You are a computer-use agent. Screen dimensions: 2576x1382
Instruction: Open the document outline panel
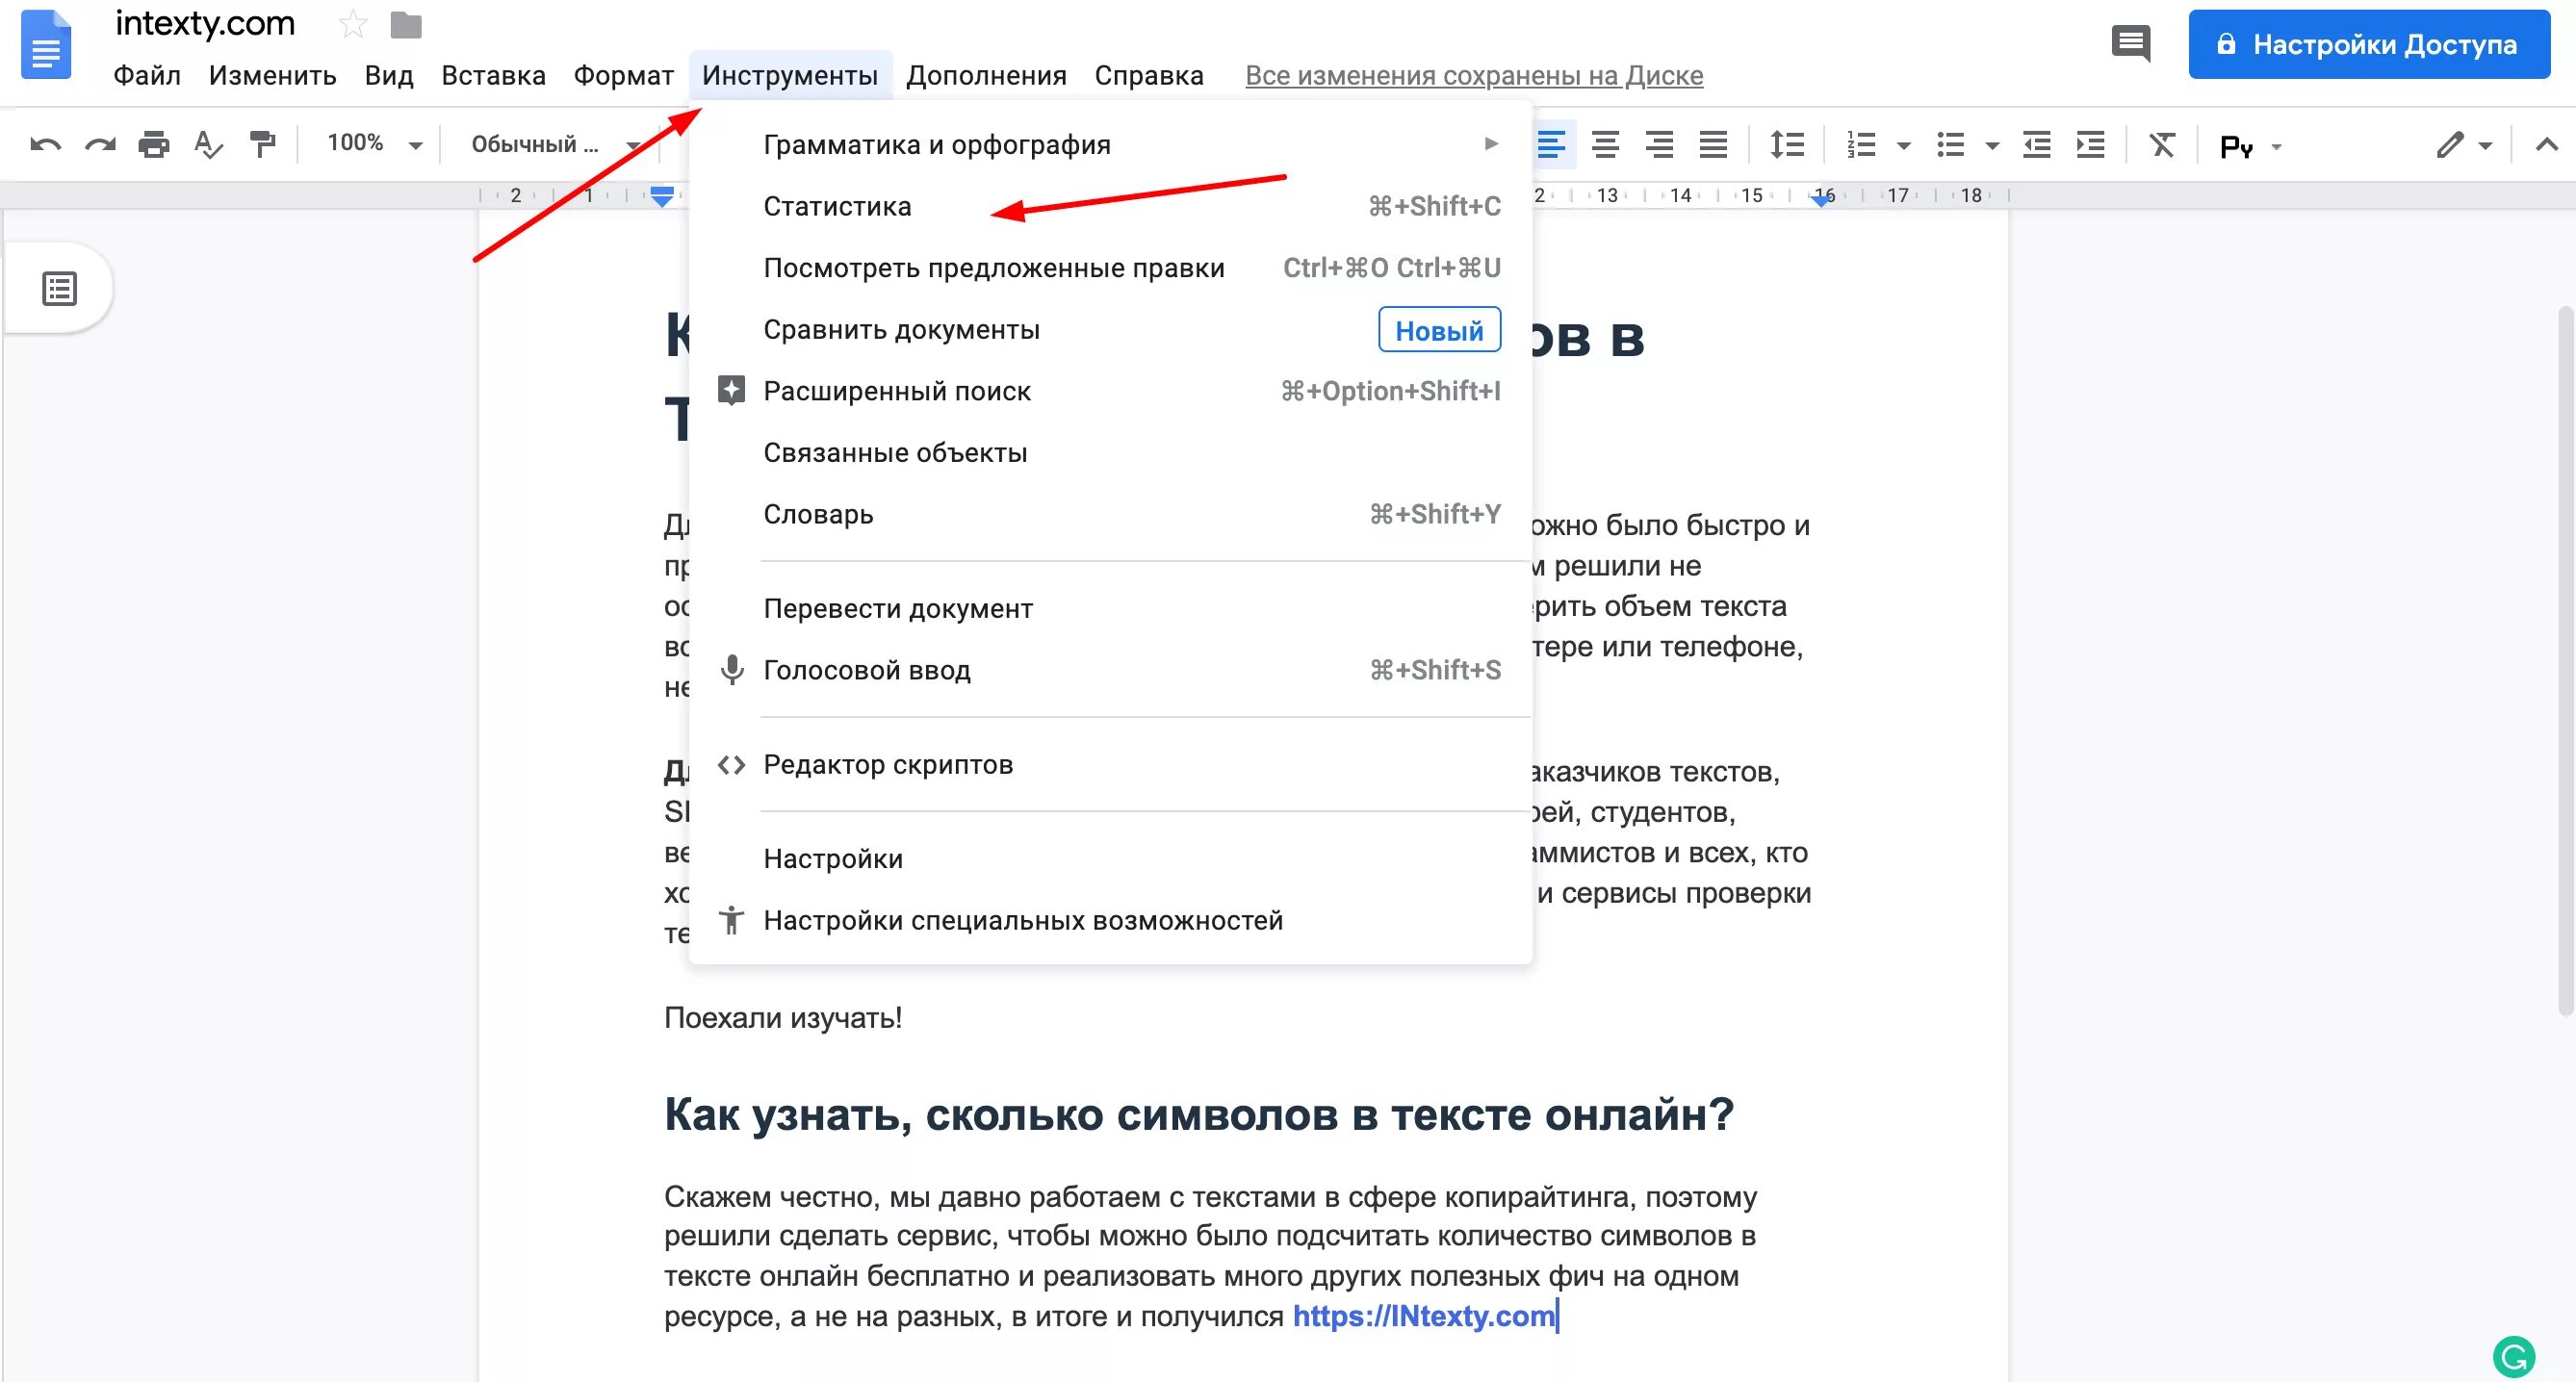59,288
